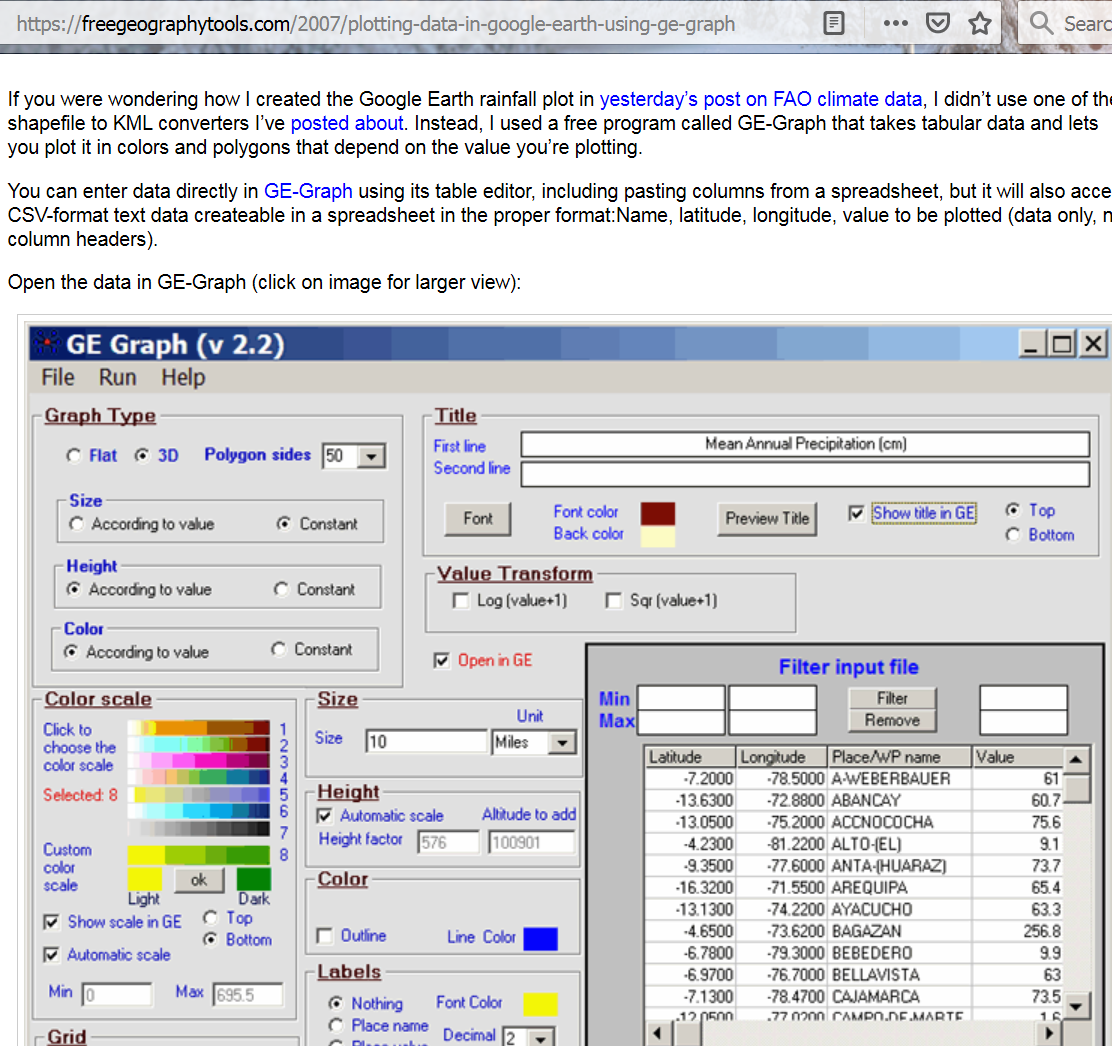Click the table horizontal scrollbar right arrow

click(1049, 1033)
